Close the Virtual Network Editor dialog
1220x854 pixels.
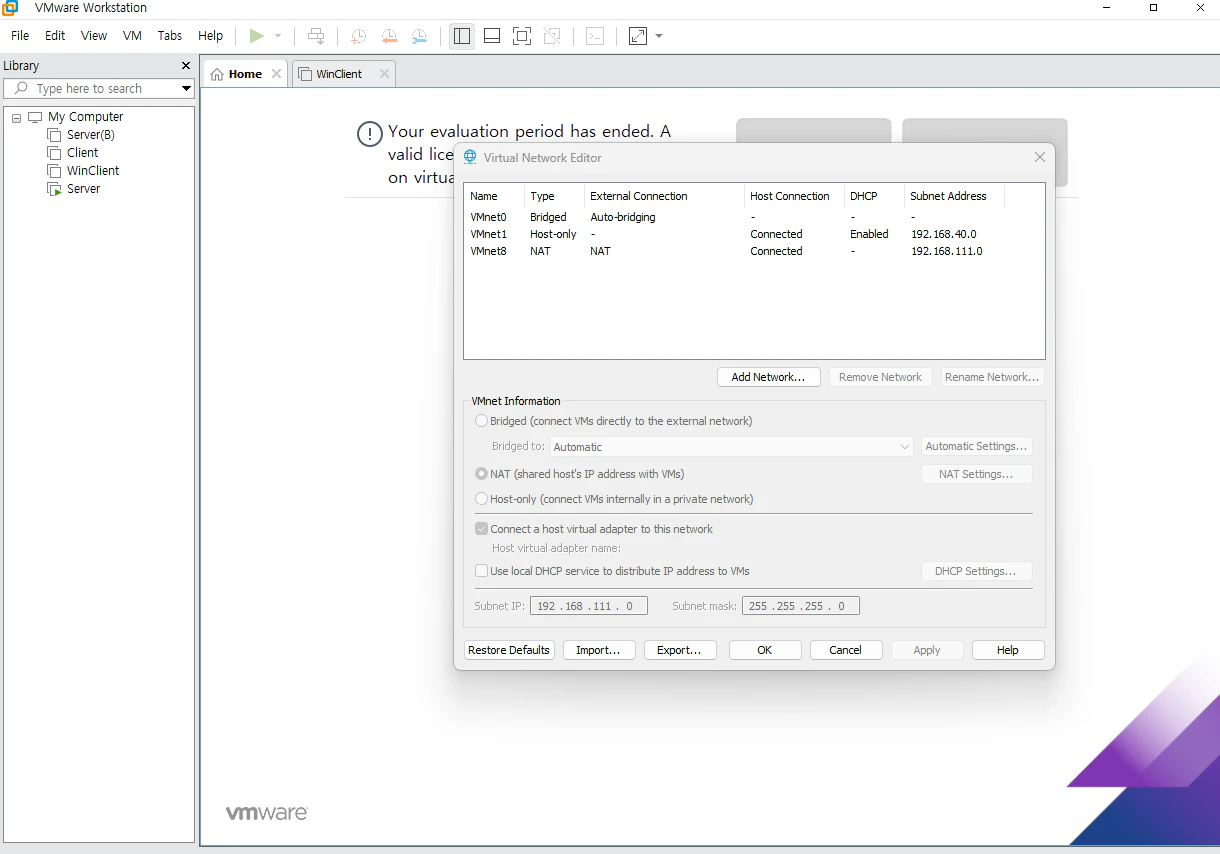pyautogui.click(x=1040, y=158)
